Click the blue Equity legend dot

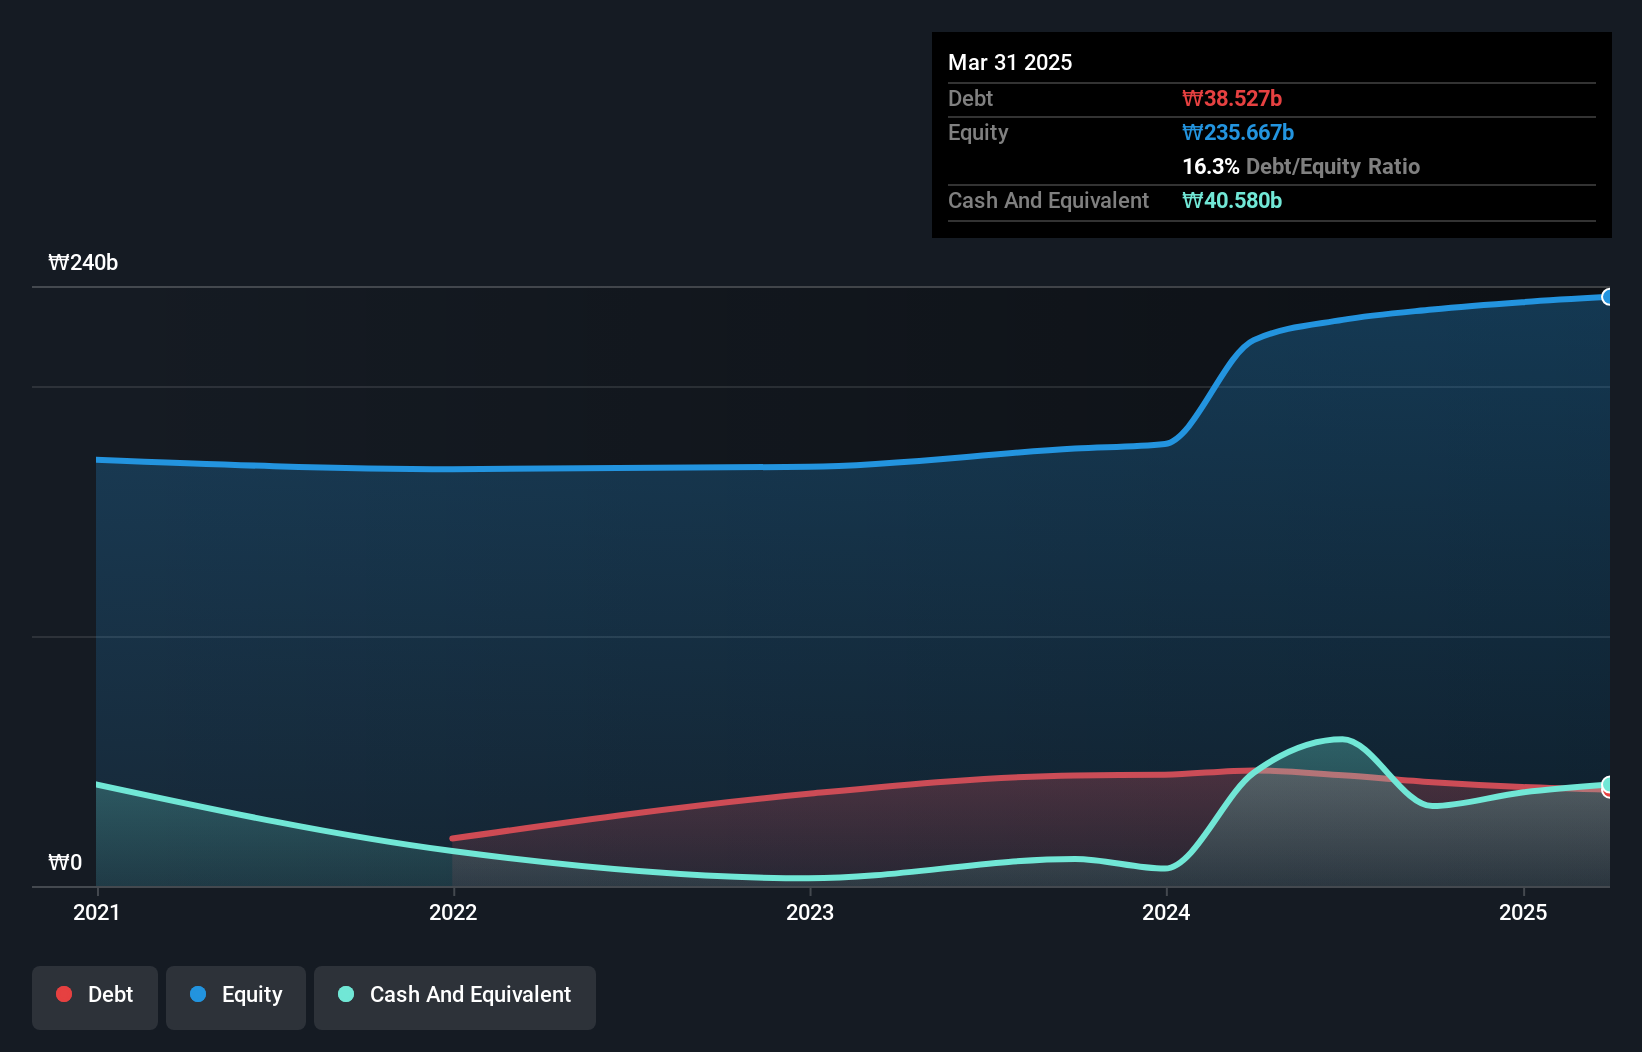point(198,994)
